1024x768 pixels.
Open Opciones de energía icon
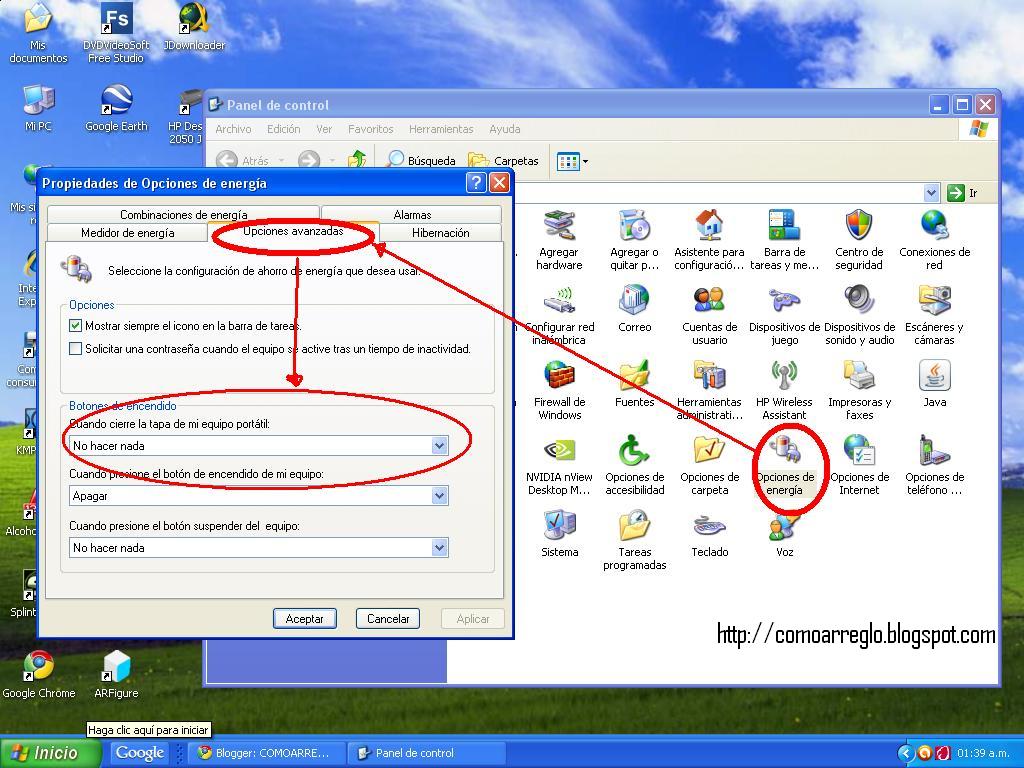(784, 451)
